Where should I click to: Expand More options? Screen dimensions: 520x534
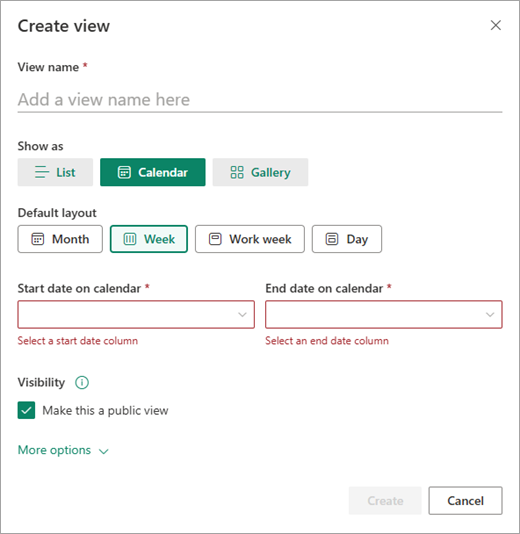[x=63, y=450]
